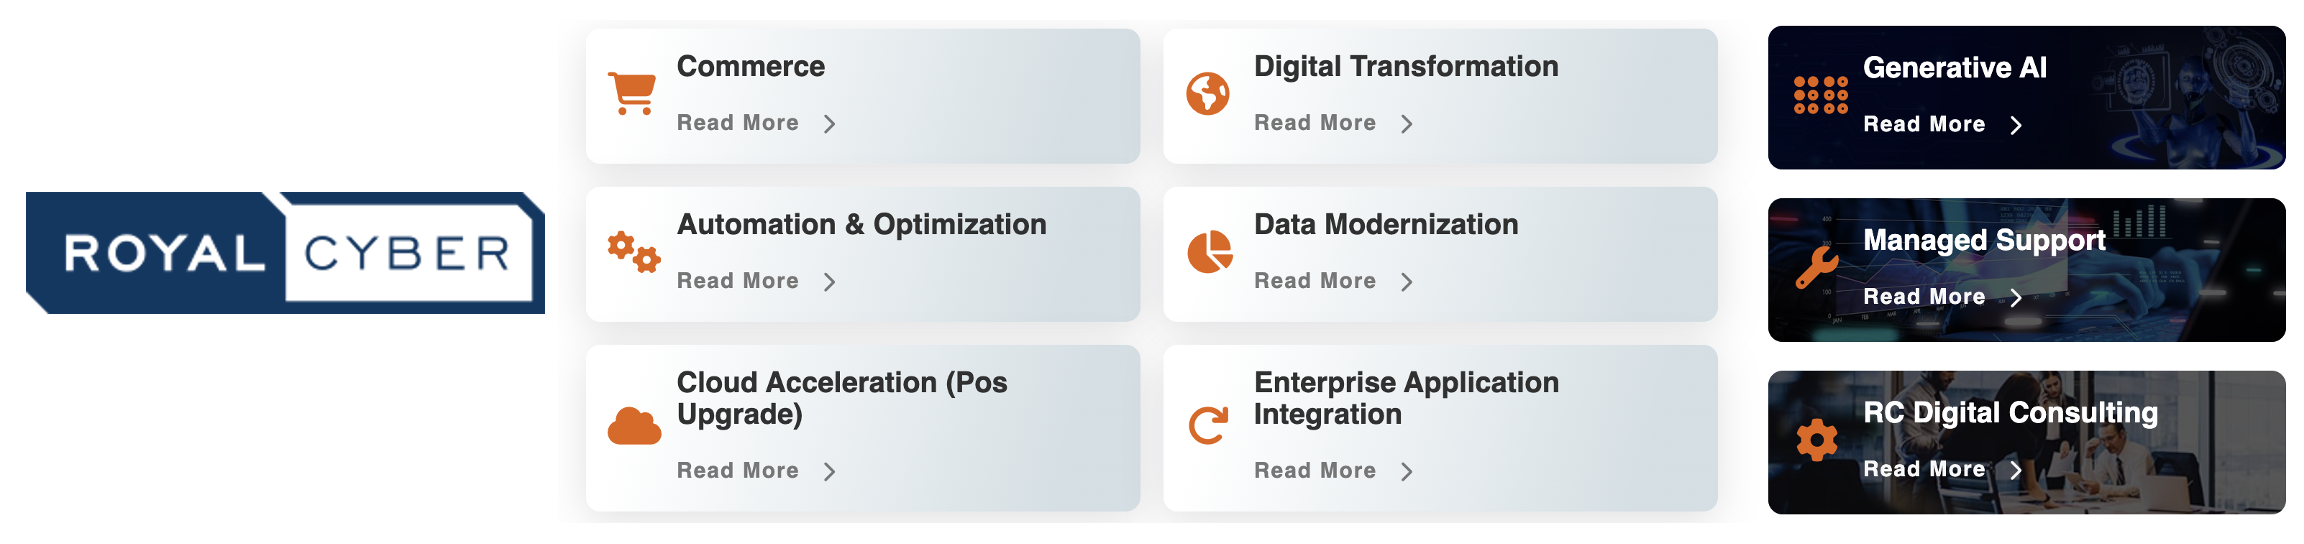The height and width of the screenshot is (544, 2304).
Task: Click the Cloud Acceleration cloud icon
Action: [634, 426]
